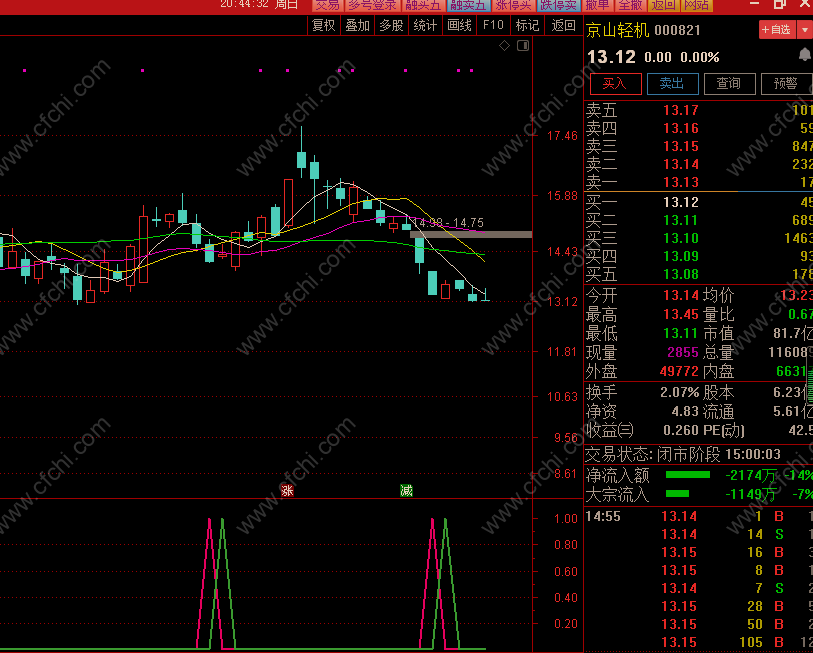Open the 网站 website link
Screen dimensions: 813x653
pyautogui.click(x=697, y=5)
